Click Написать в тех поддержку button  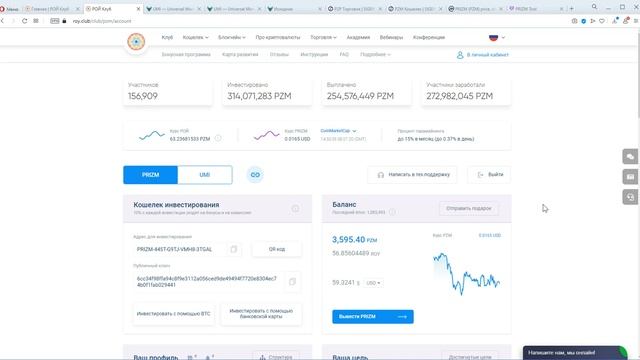coord(412,175)
